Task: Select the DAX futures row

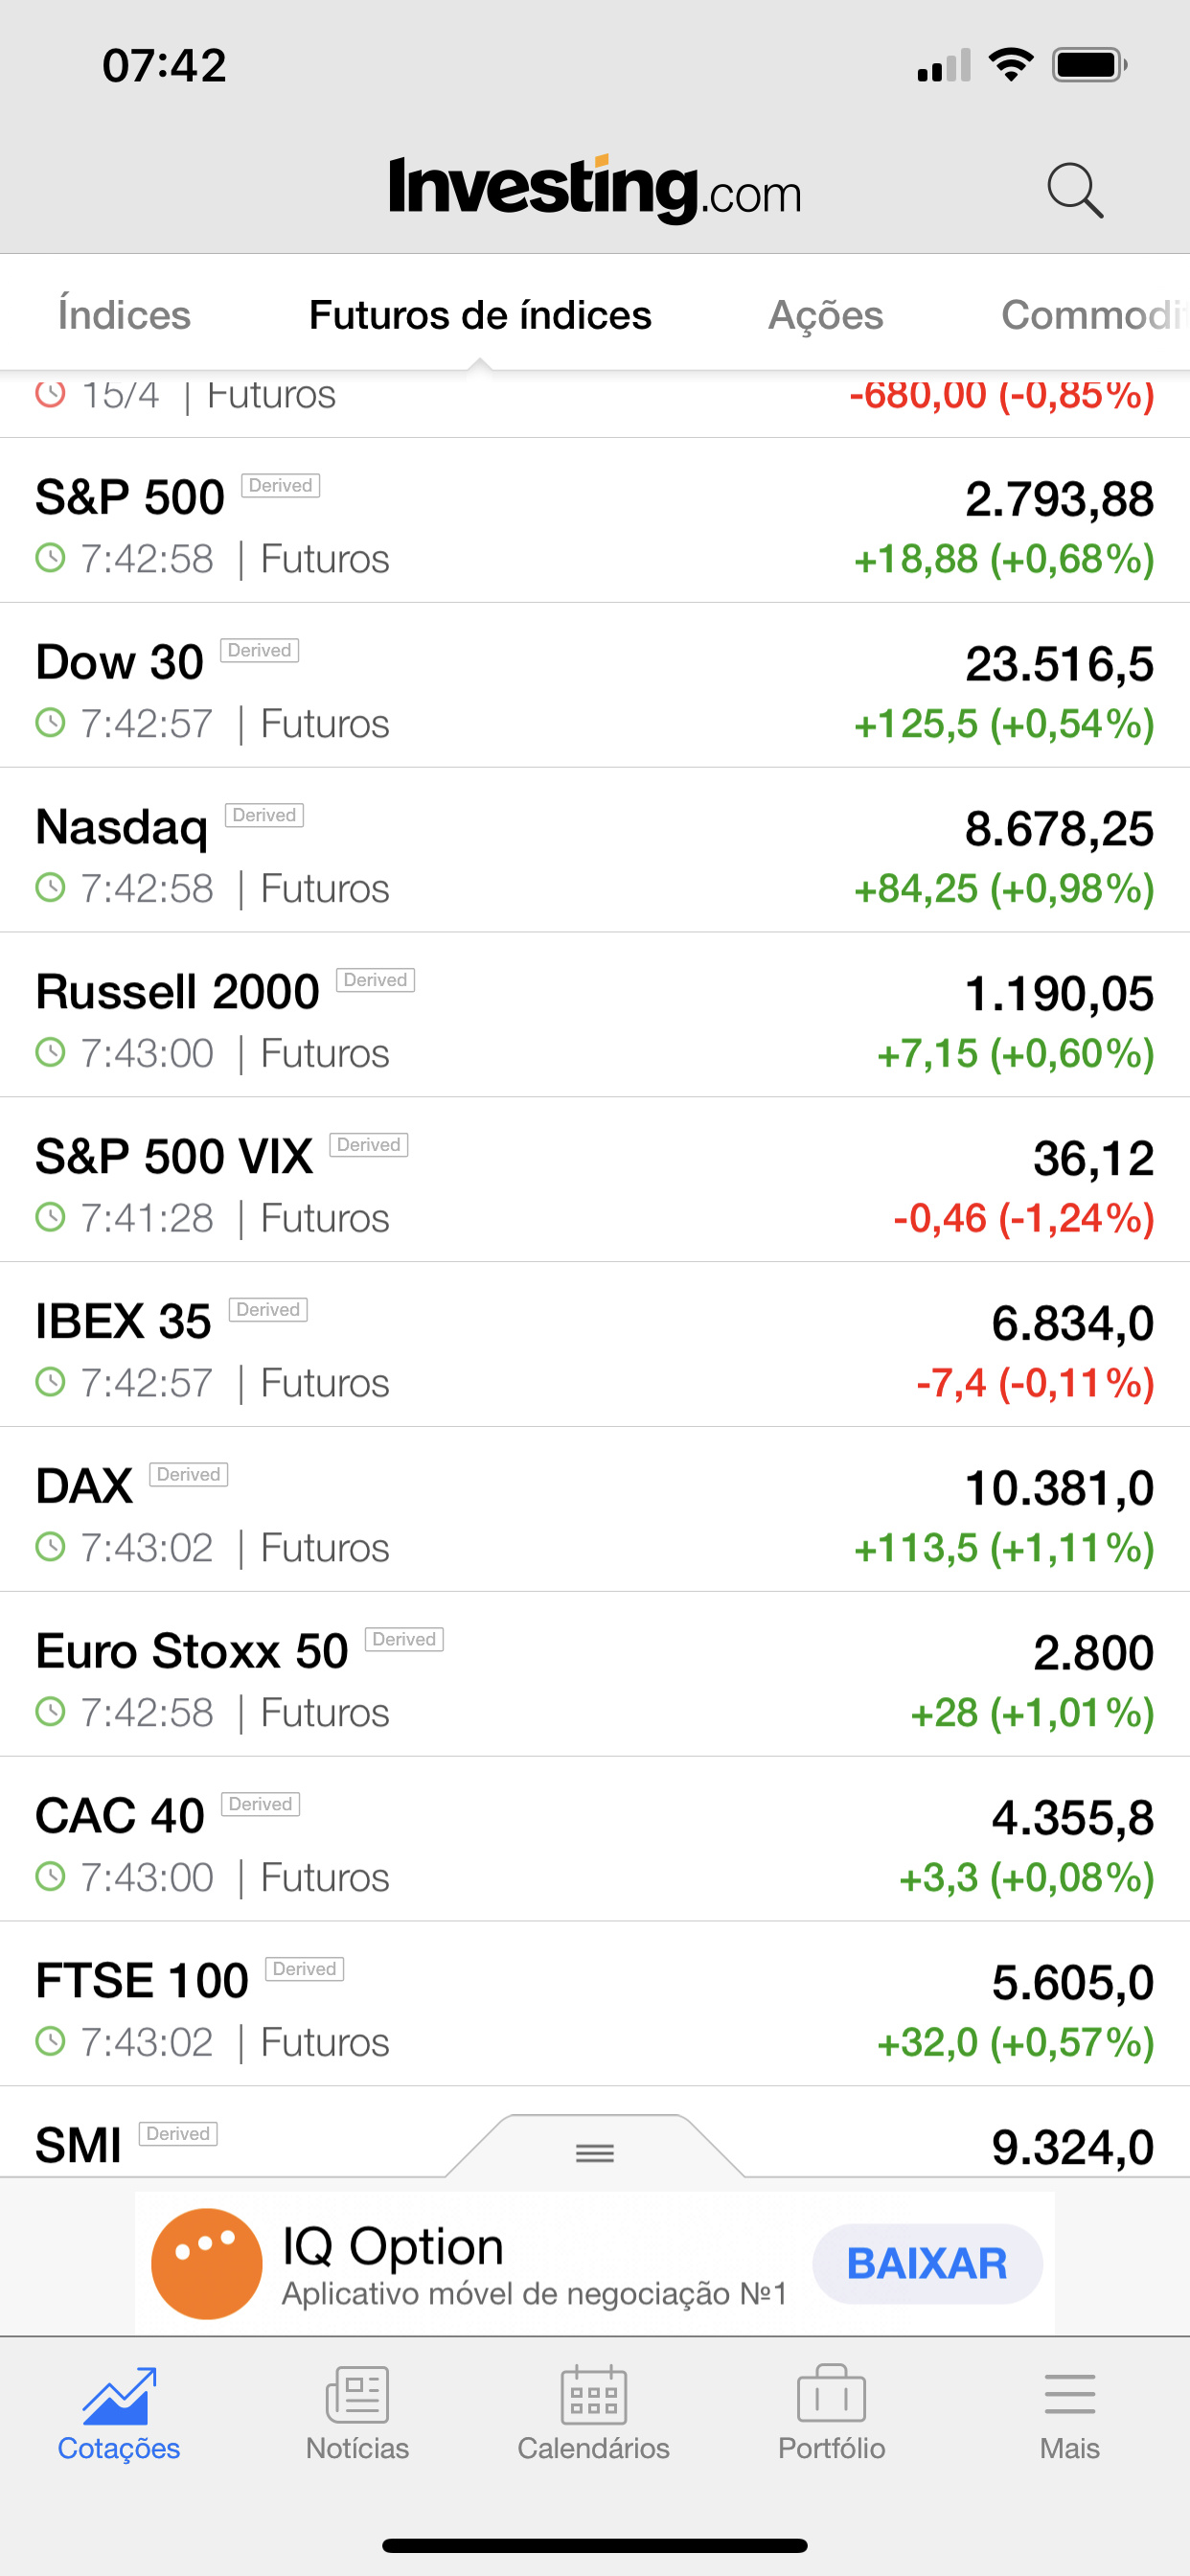Action: tap(595, 1510)
